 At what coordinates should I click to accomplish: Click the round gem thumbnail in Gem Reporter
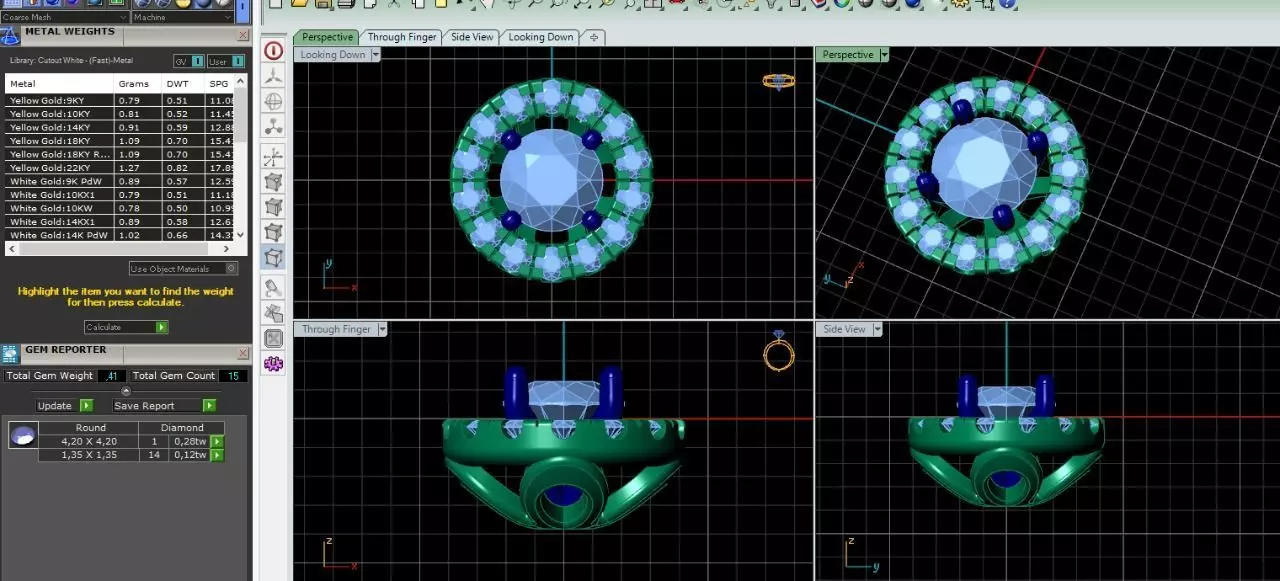point(23,434)
